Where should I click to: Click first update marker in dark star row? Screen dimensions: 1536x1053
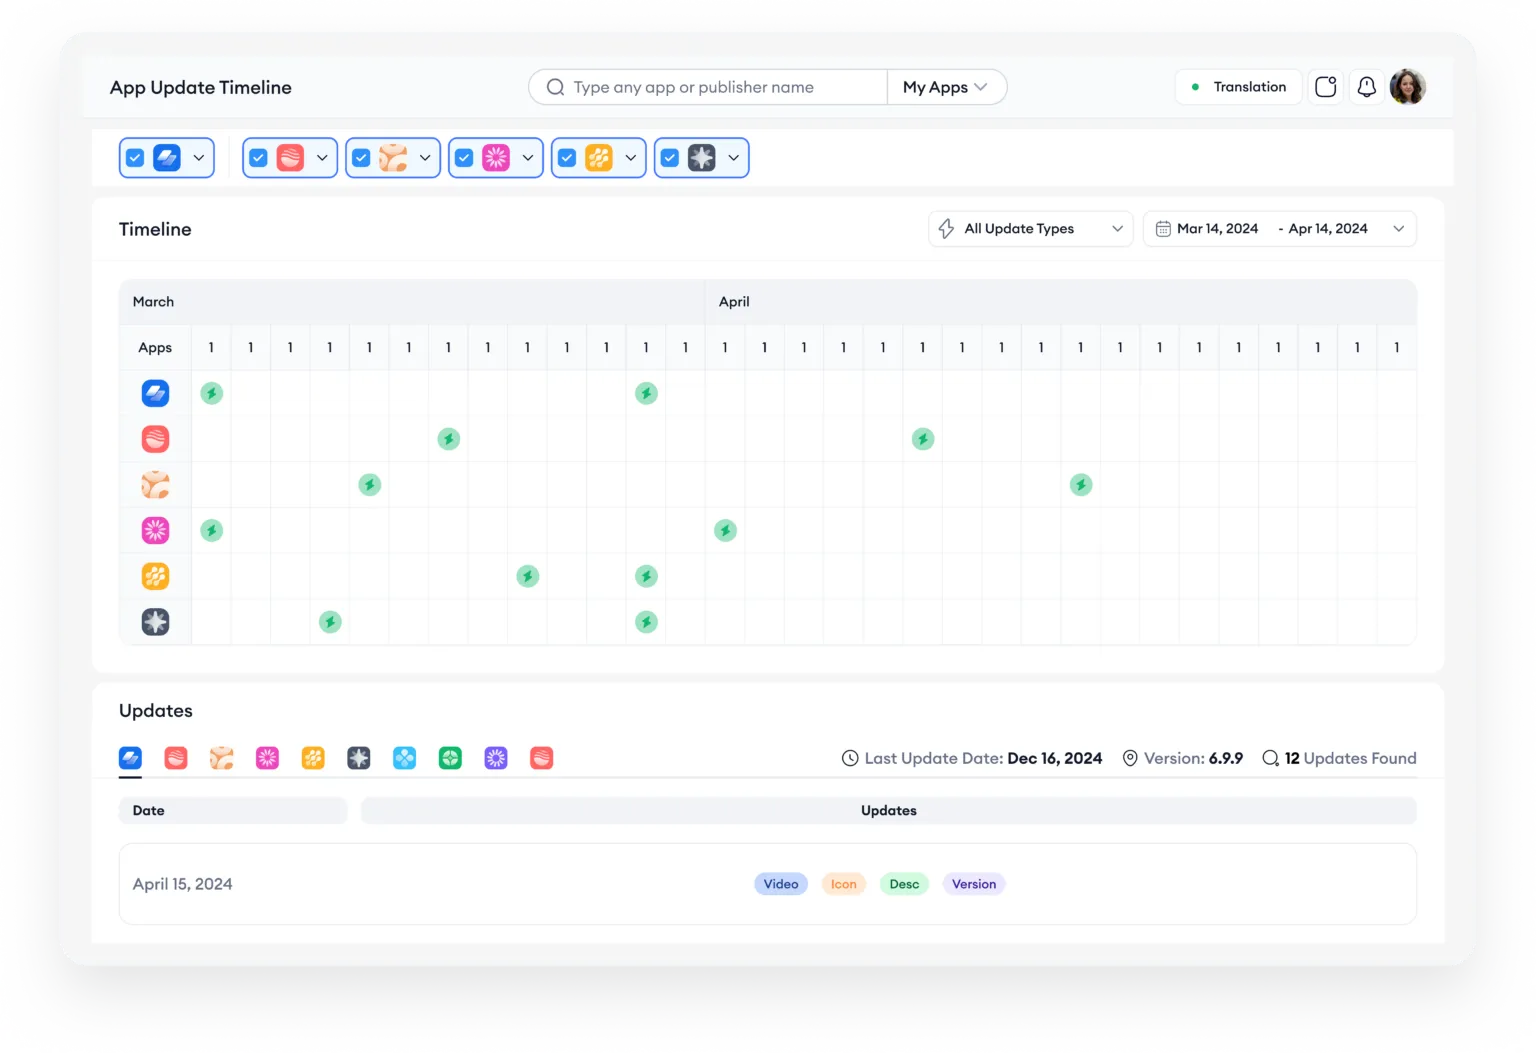[x=330, y=622]
